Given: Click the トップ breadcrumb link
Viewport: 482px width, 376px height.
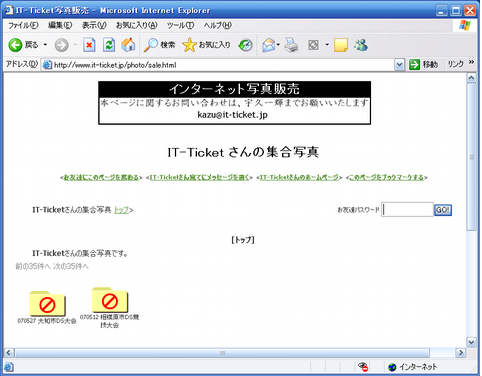Looking at the screenshot, I should (x=121, y=210).
